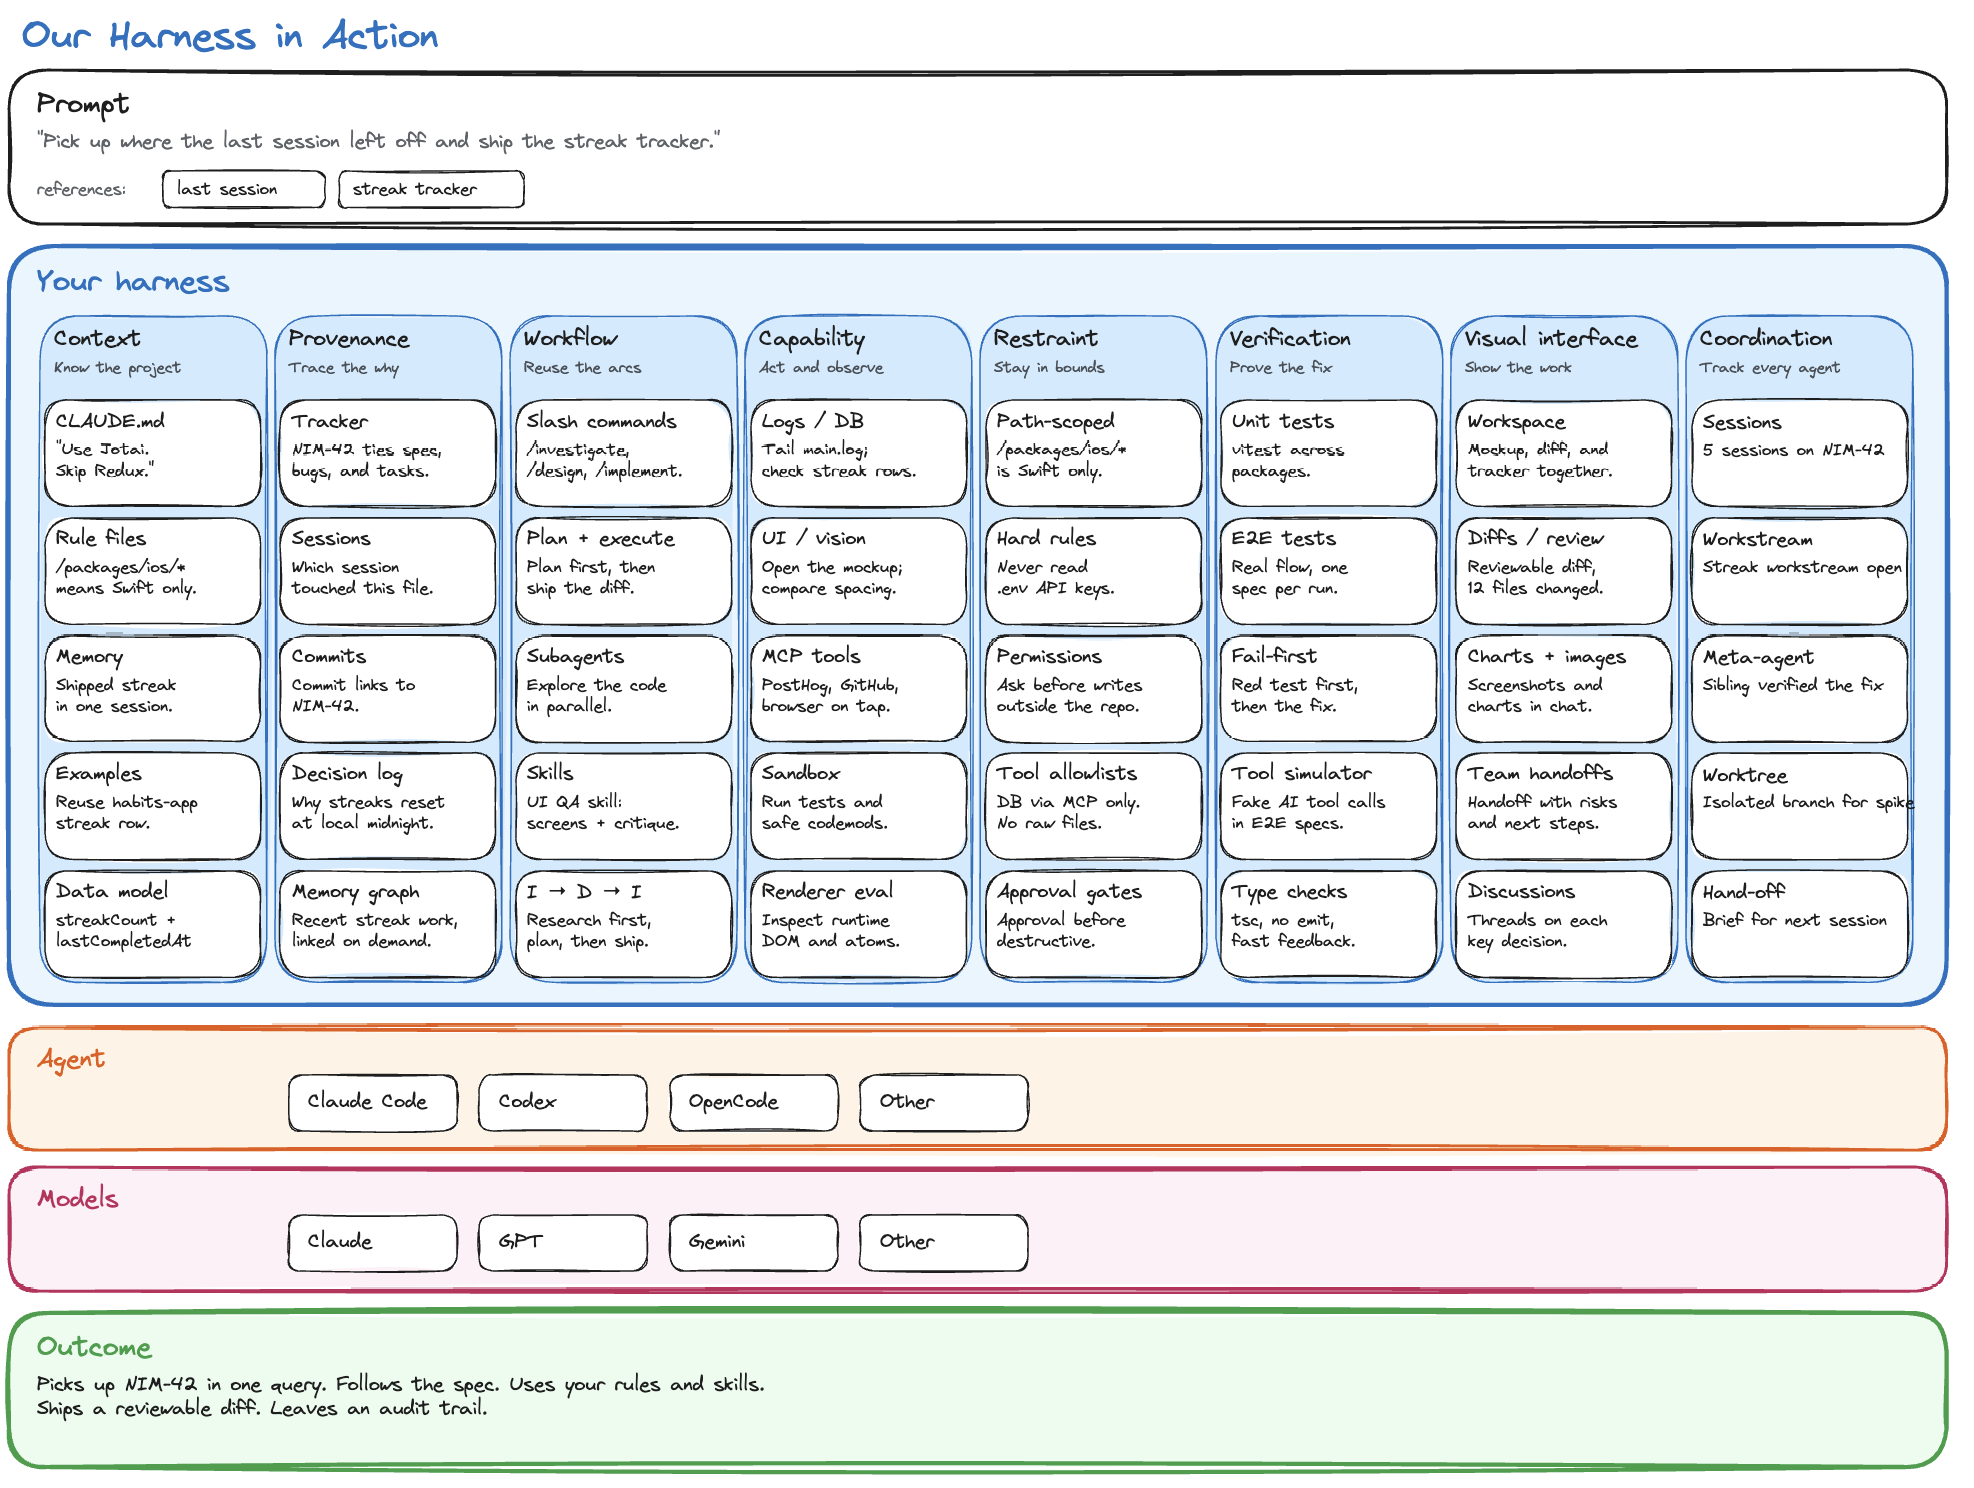Open the Workspace card
This screenshot has height=1488, width=1974.
point(1565,453)
